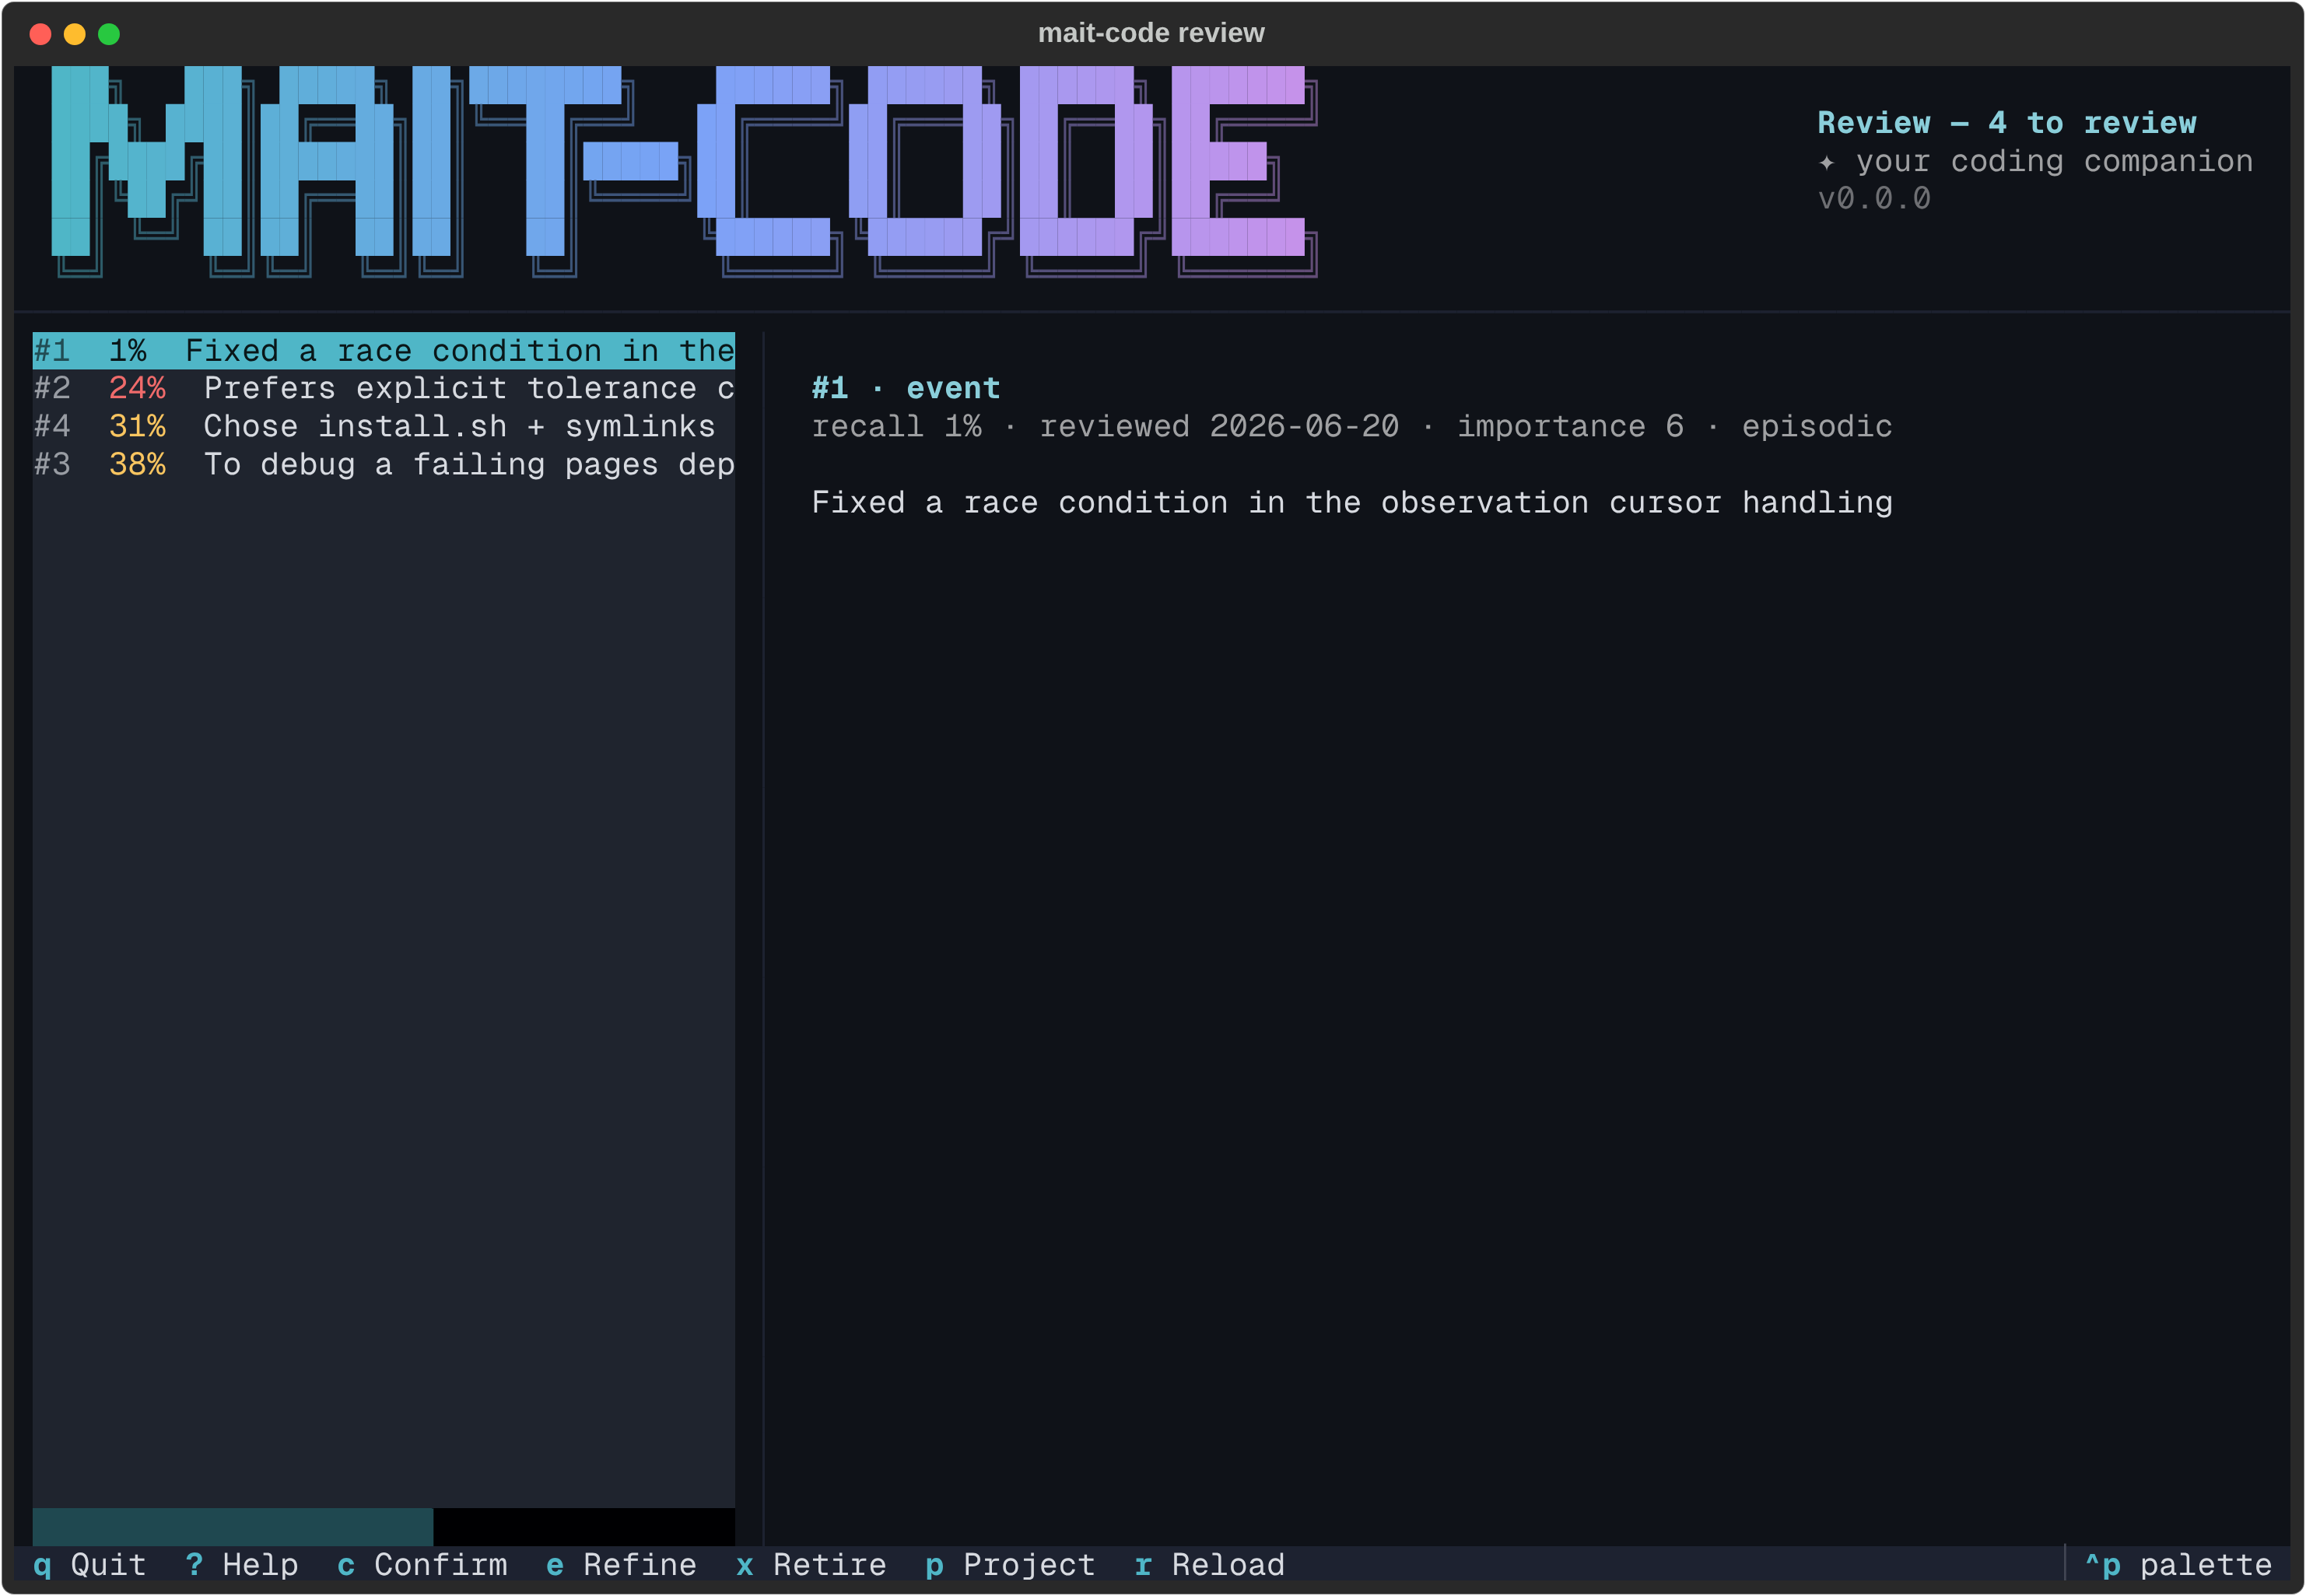This screenshot has width=2306, height=1596.
Task: Click Retire in the footer bar
Action: [811, 1565]
